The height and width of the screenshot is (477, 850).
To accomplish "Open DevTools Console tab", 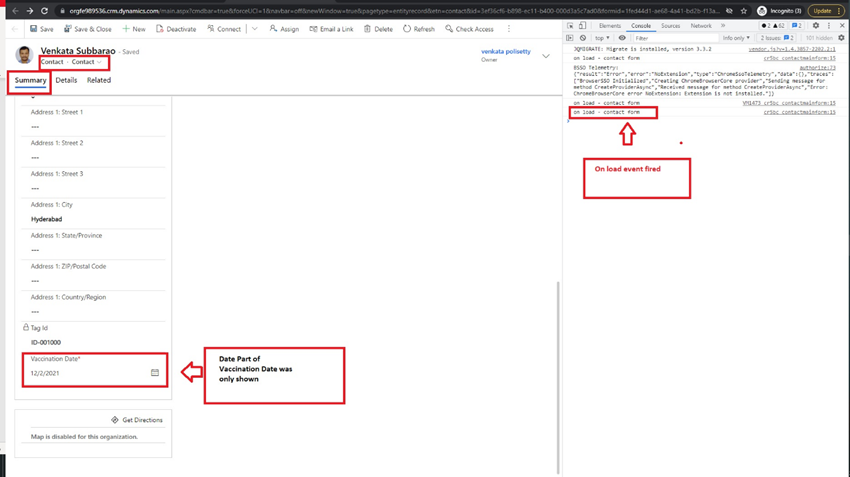I will coord(641,26).
